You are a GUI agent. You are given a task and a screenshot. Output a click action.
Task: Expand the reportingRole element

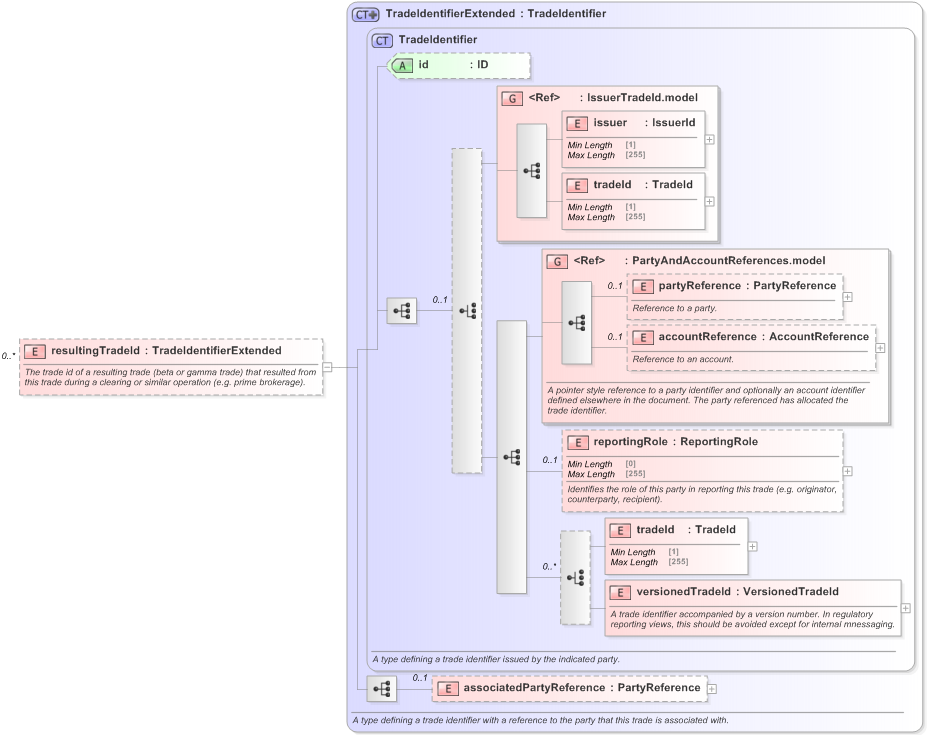[x=847, y=471]
